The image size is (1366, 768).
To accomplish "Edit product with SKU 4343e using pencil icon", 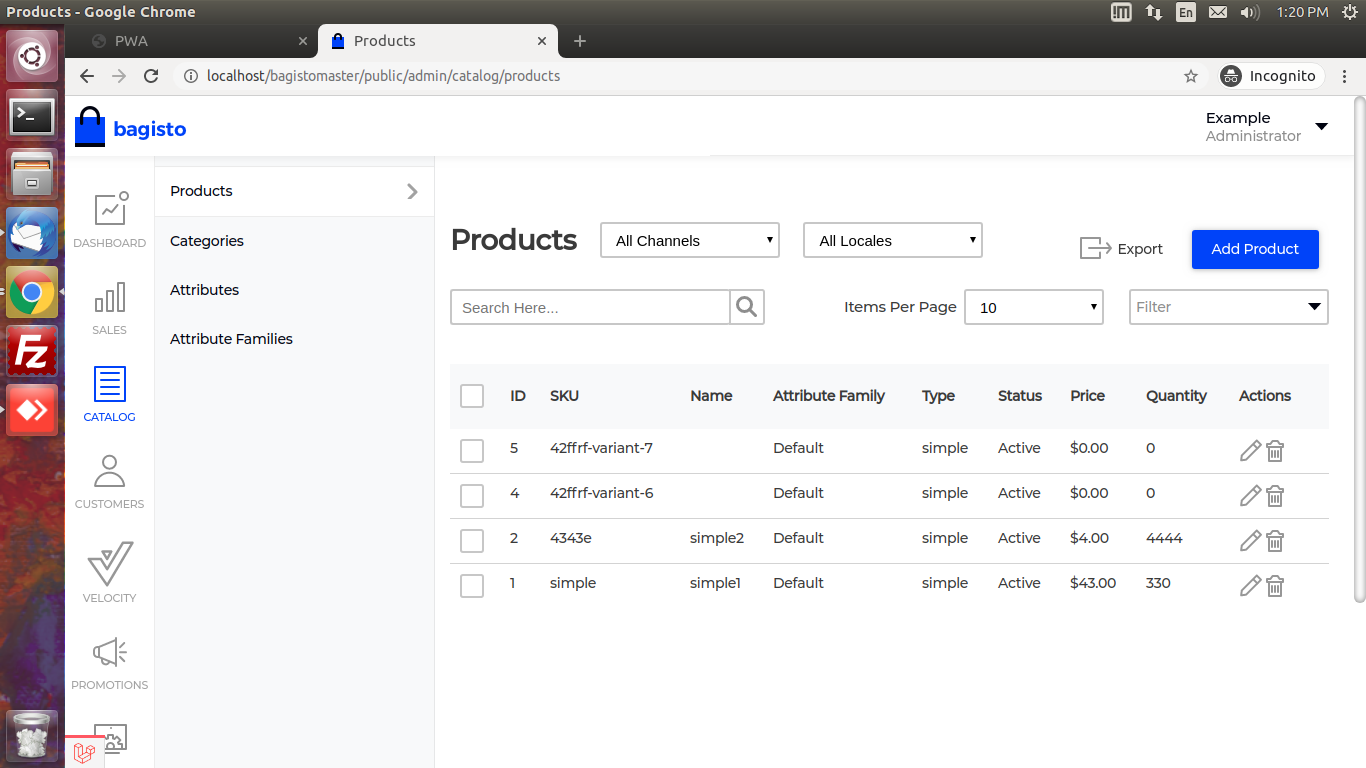I will tap(1250, 540).
